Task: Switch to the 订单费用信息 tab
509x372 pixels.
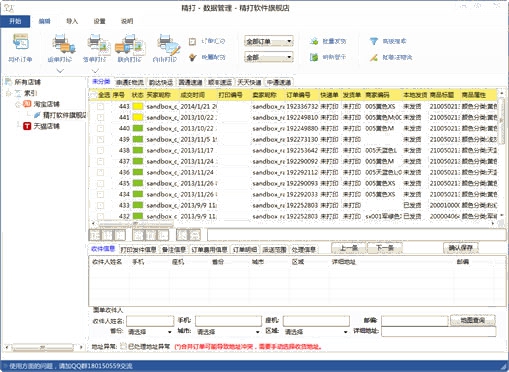Action: (209, 250)
